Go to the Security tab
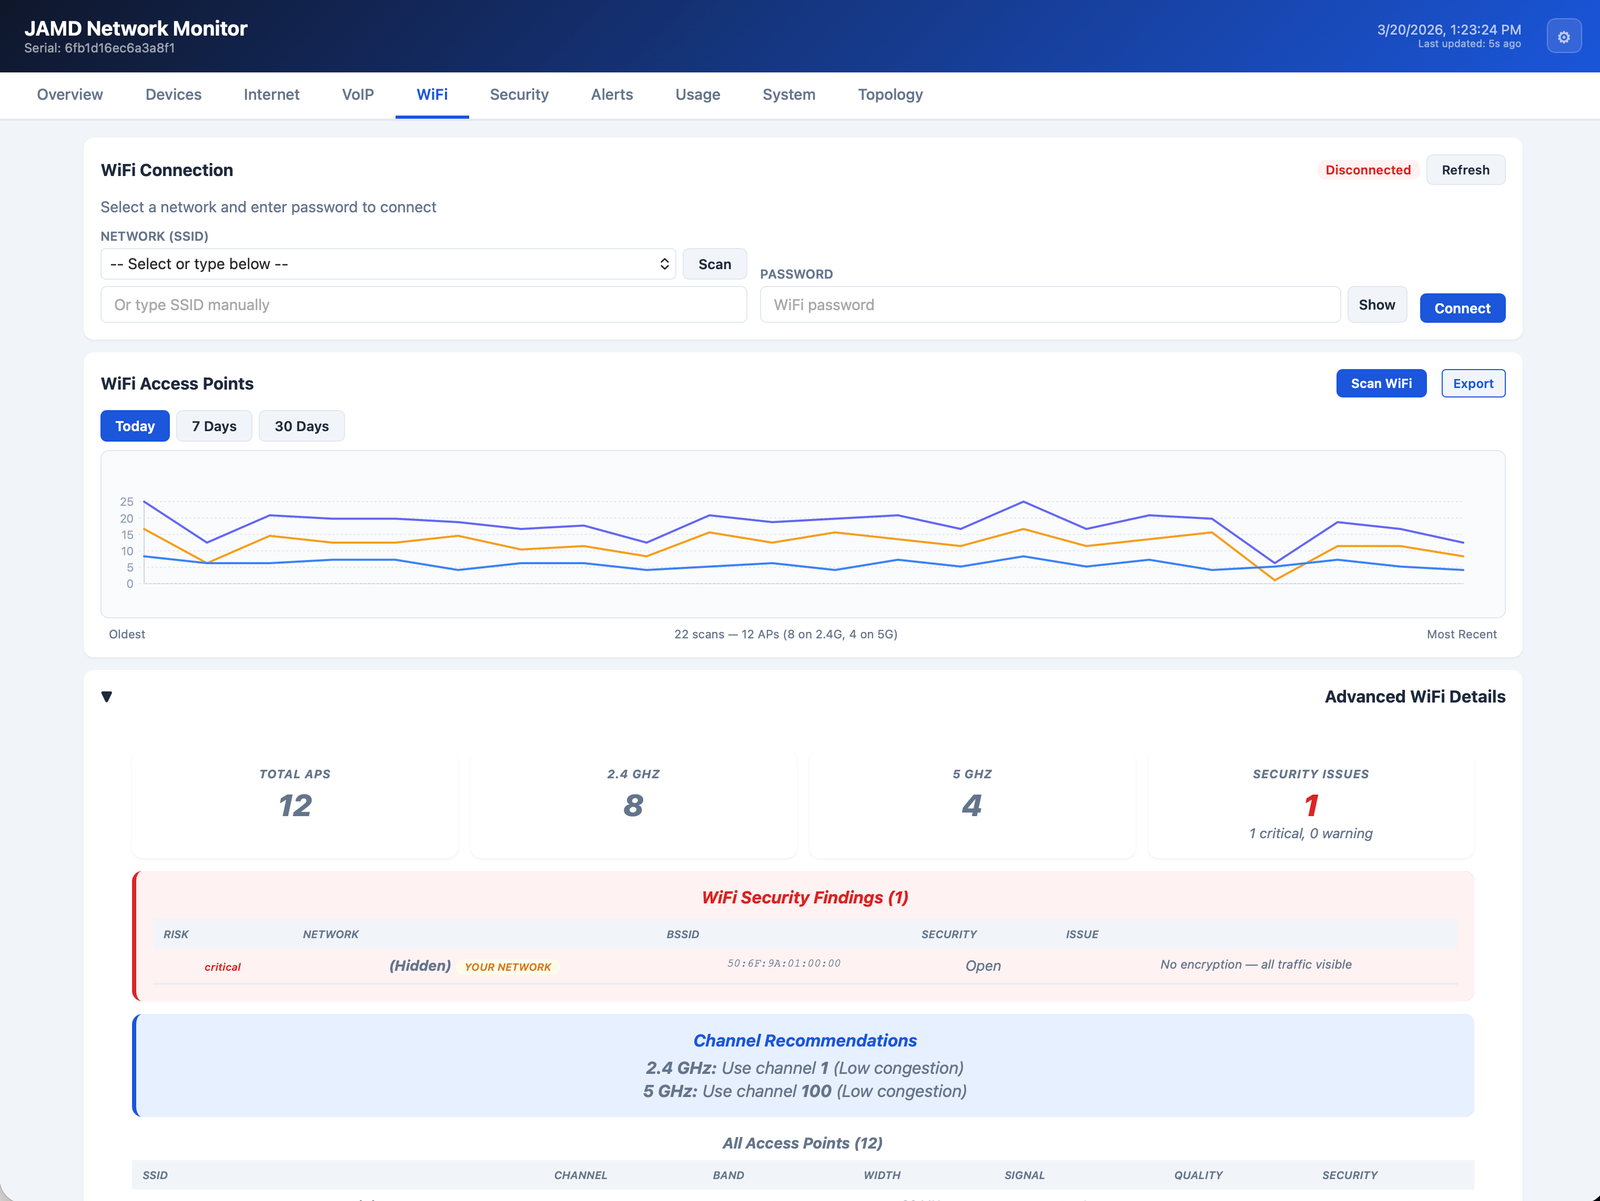This screenshot has width=1600, height=1201. tap(519, 95)
